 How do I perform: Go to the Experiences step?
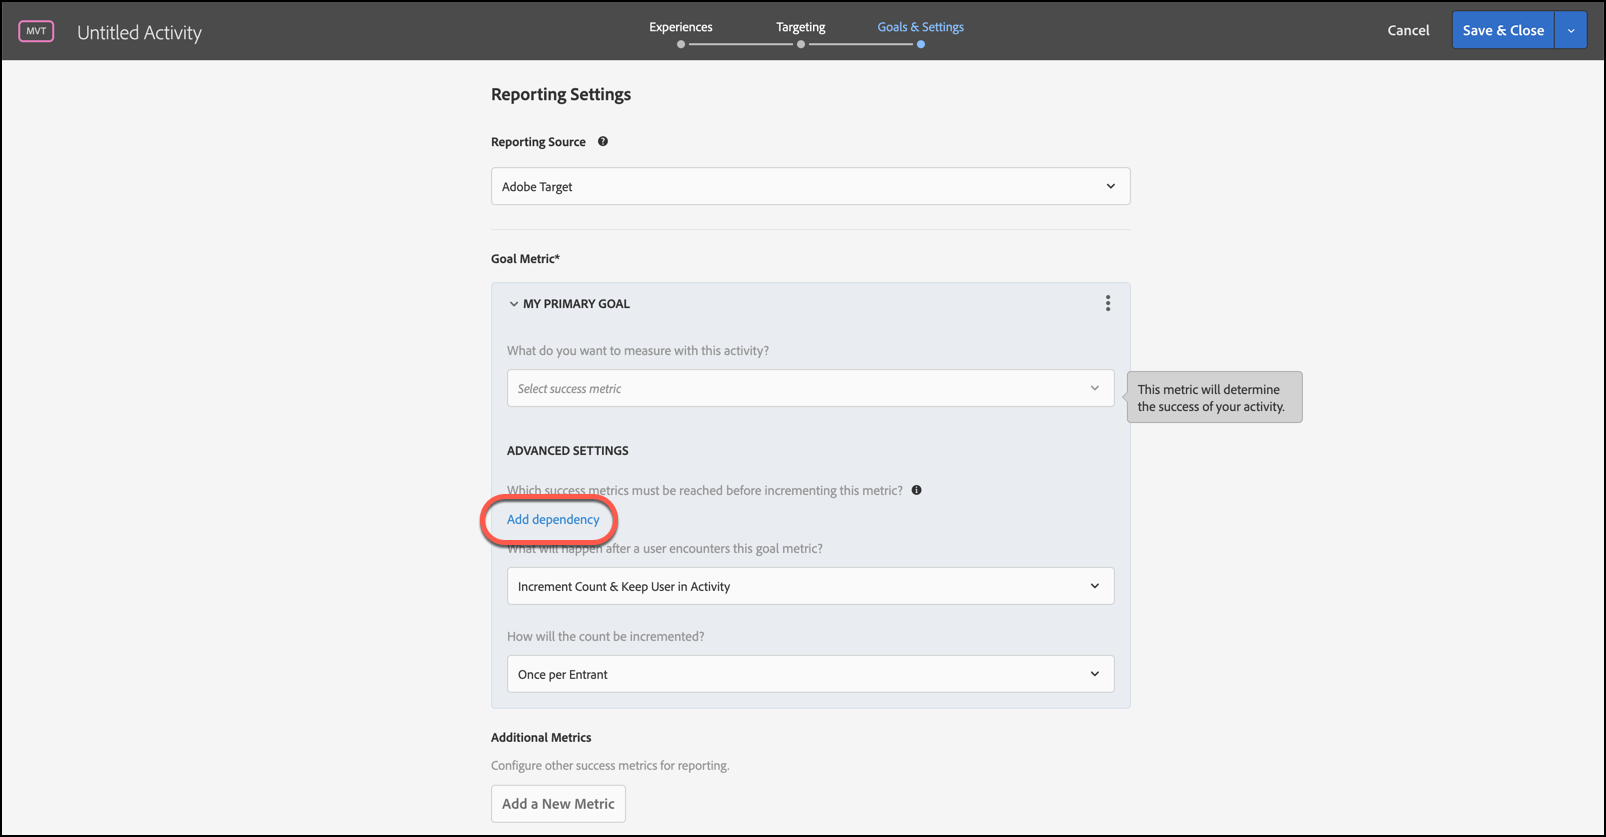680,27
